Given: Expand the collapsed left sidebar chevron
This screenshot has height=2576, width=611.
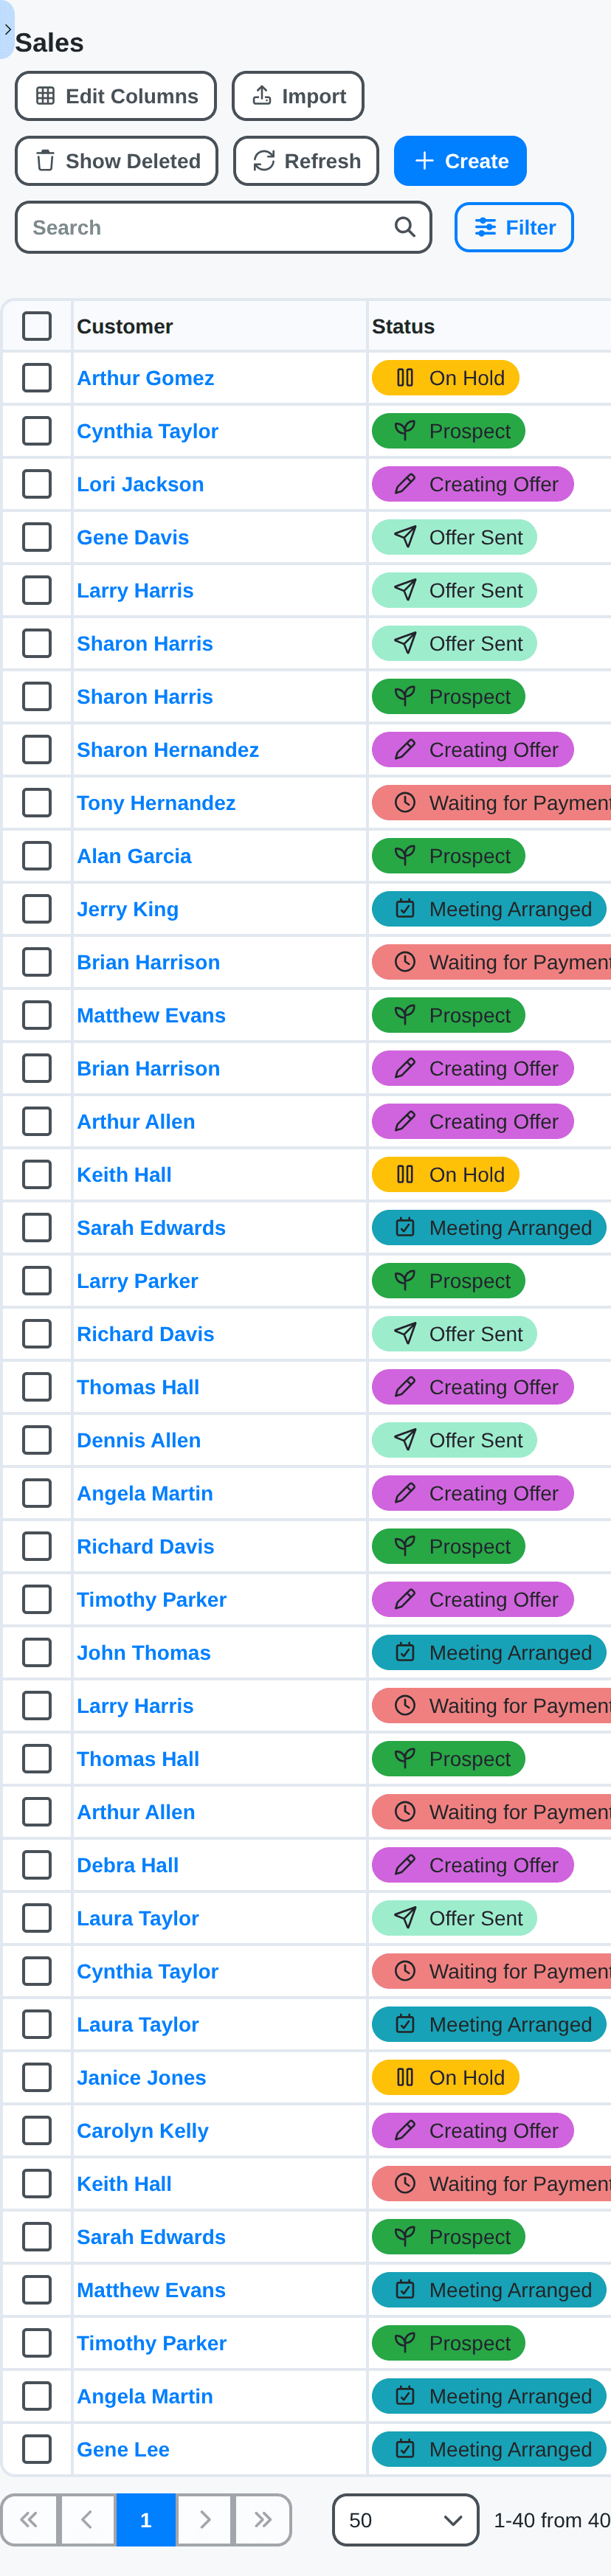Looking at the screenshot, I should tap(7, 30).
